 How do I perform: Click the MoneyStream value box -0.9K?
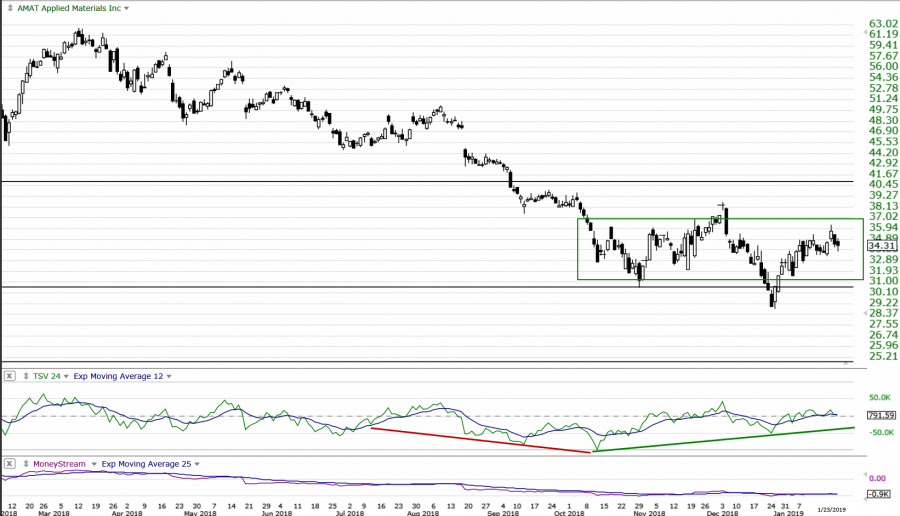878,494
